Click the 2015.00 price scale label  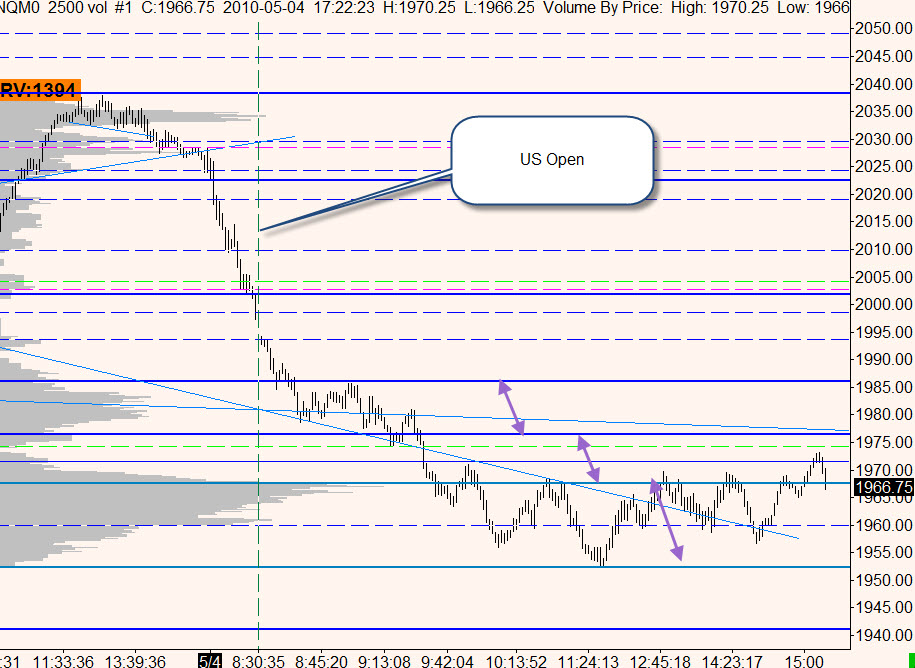(882, 222)
